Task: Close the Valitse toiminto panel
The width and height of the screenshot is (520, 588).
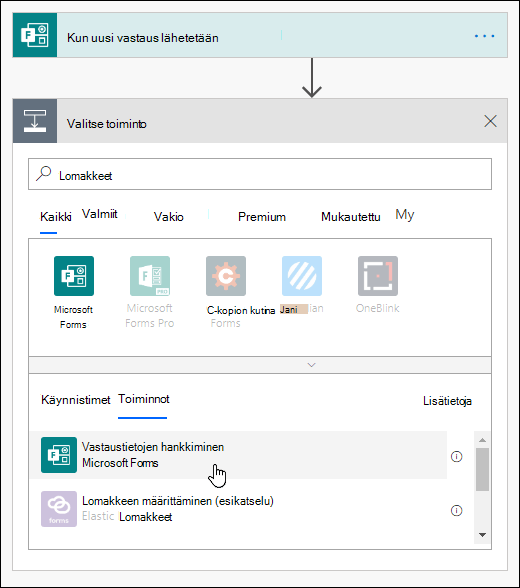Action: [x=490, y=121]
